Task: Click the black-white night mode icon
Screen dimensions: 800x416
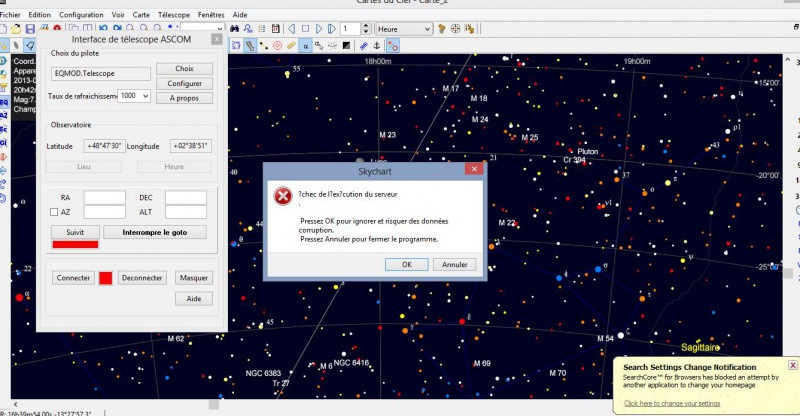Action: click(346, 46)
